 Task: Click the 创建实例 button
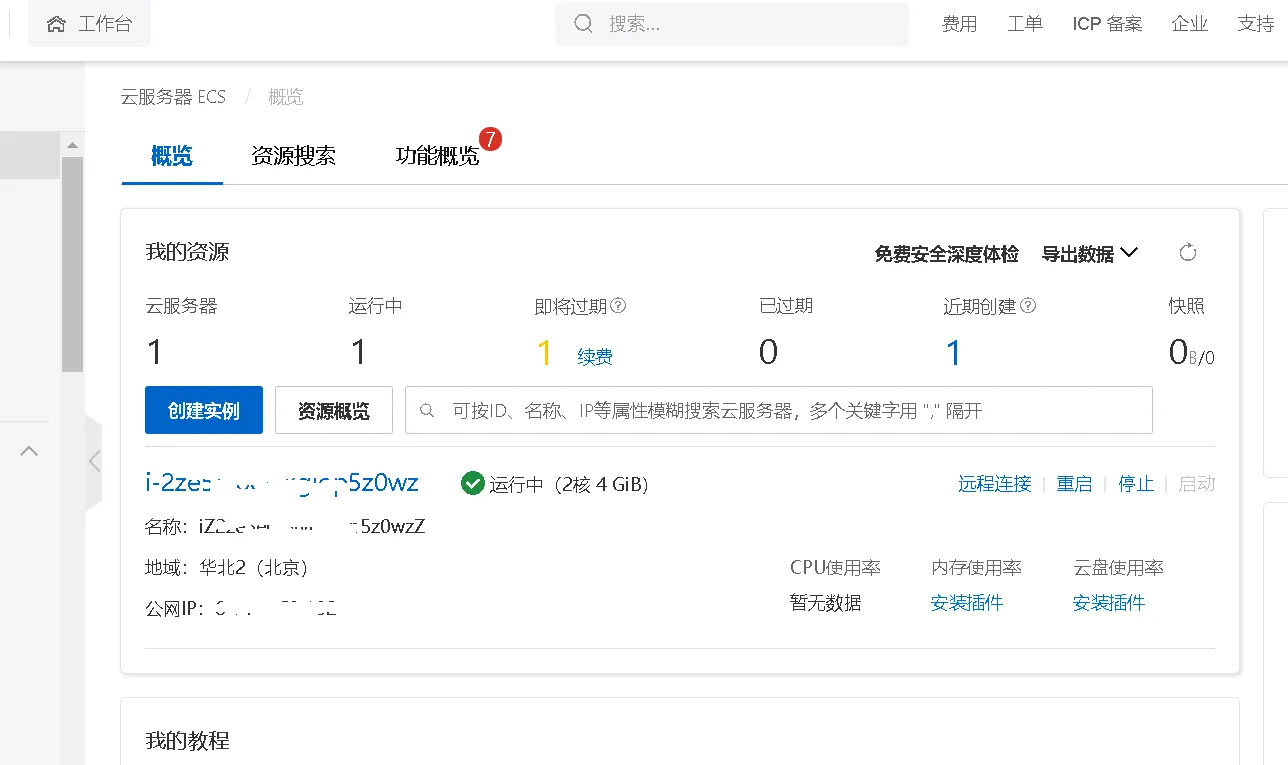(204, 410)
